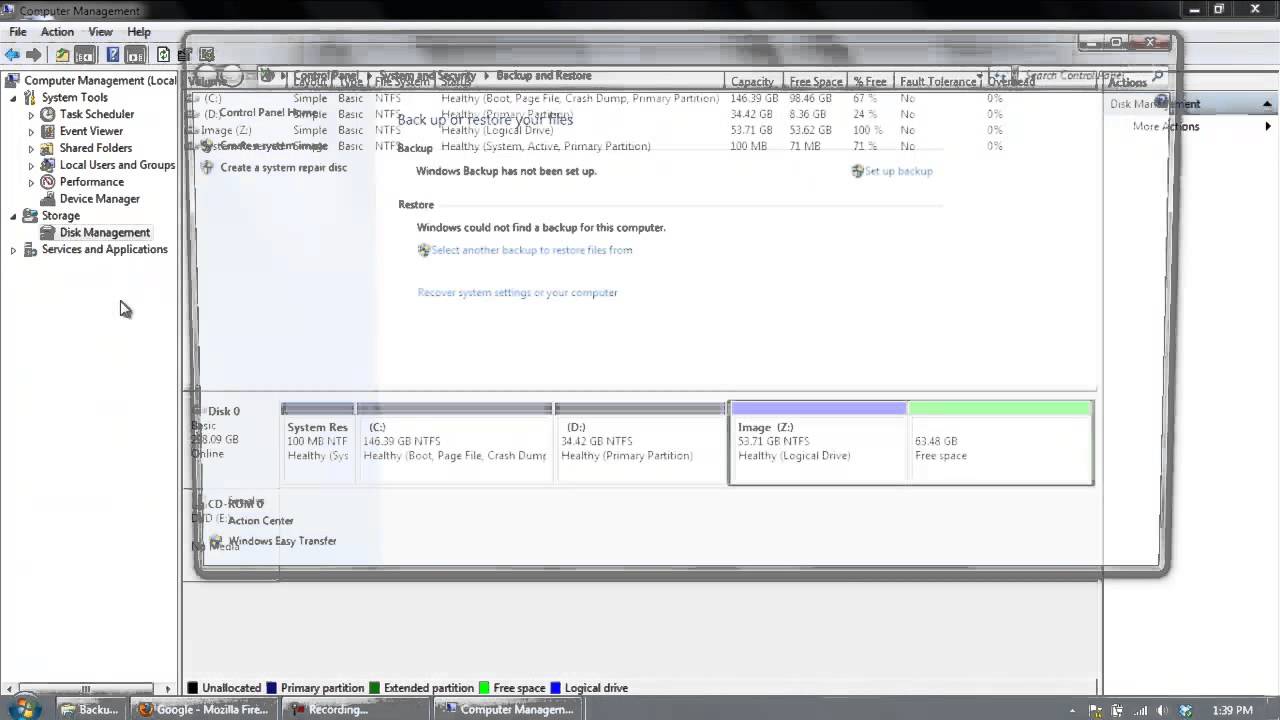The height and width of the screenshot is (720, 1280).
Task: Open the Windows Start button
Action: point(24,708)
